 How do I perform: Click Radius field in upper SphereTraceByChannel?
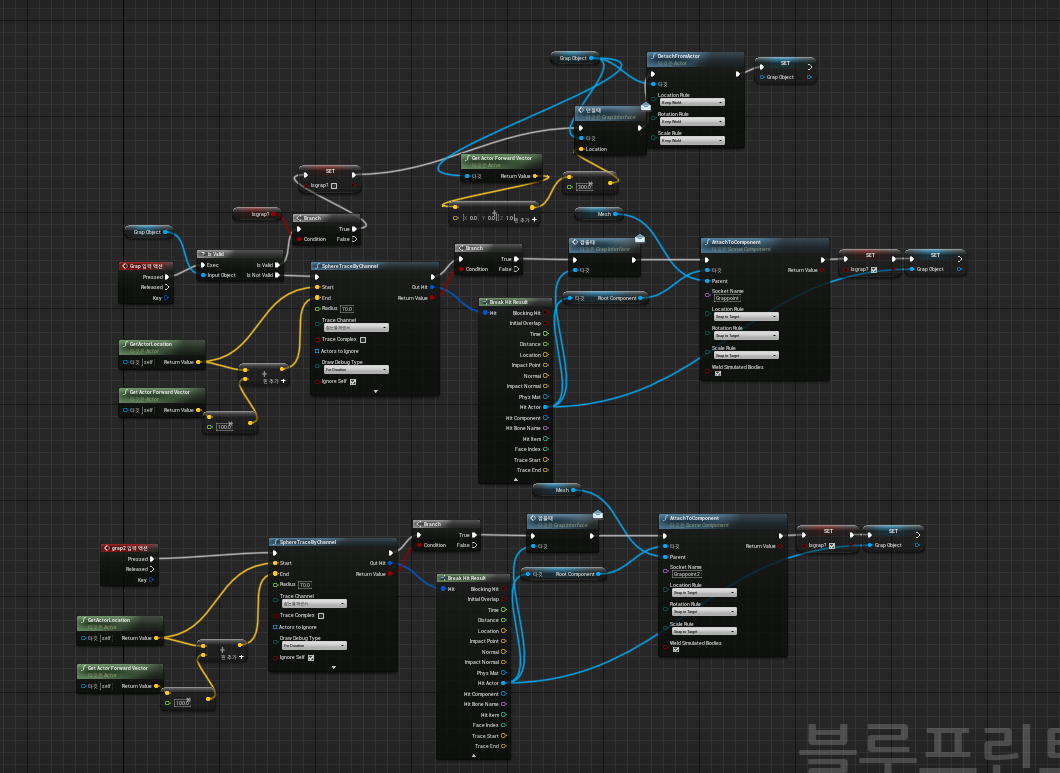(x=347, y=308)
